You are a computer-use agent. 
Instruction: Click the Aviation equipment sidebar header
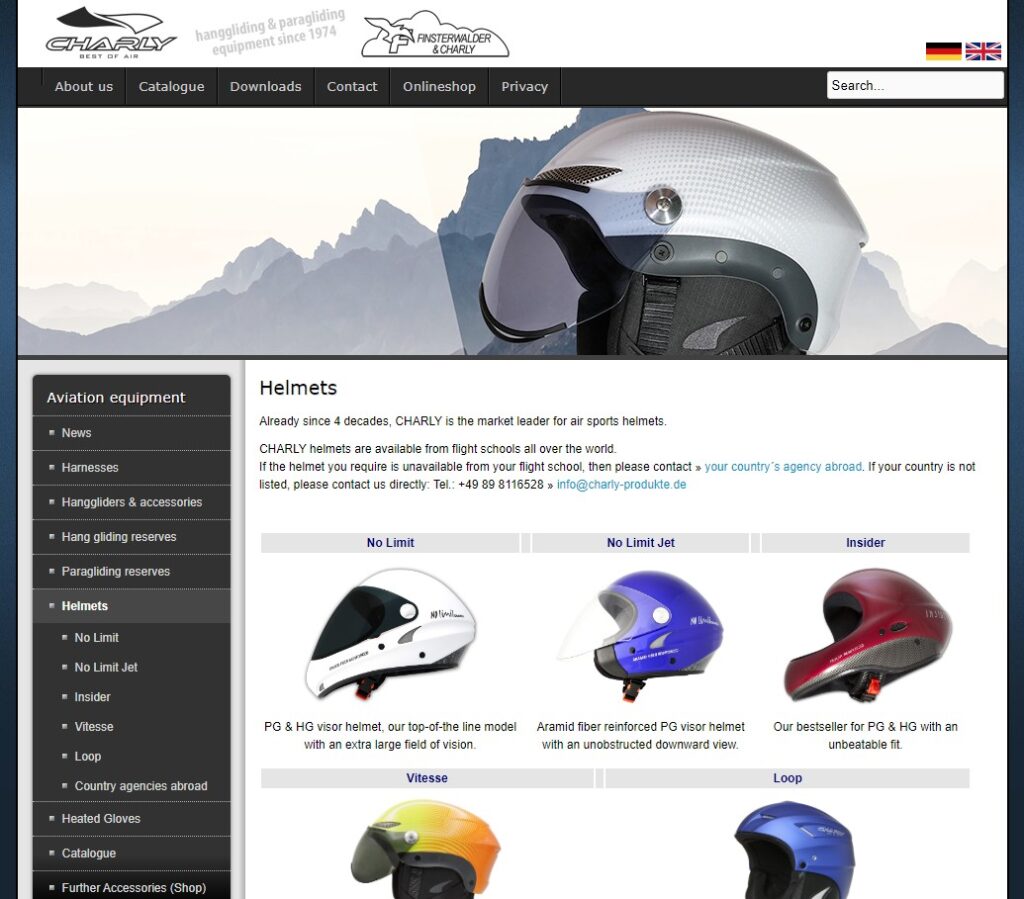point(116,397)
